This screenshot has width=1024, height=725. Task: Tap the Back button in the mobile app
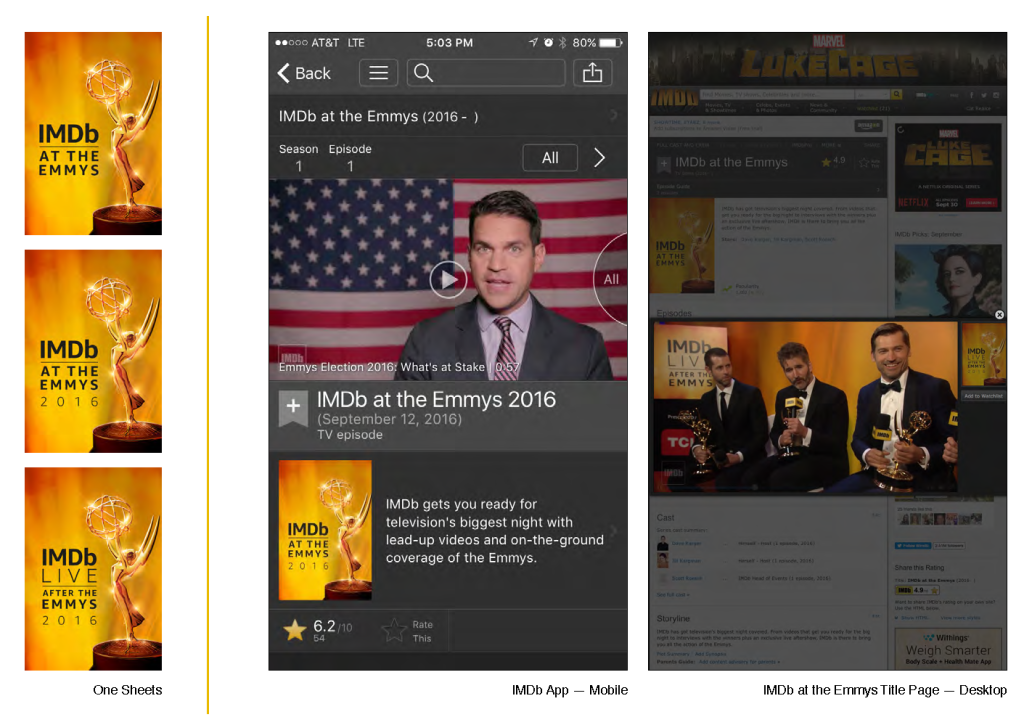(x=304, y=73)
